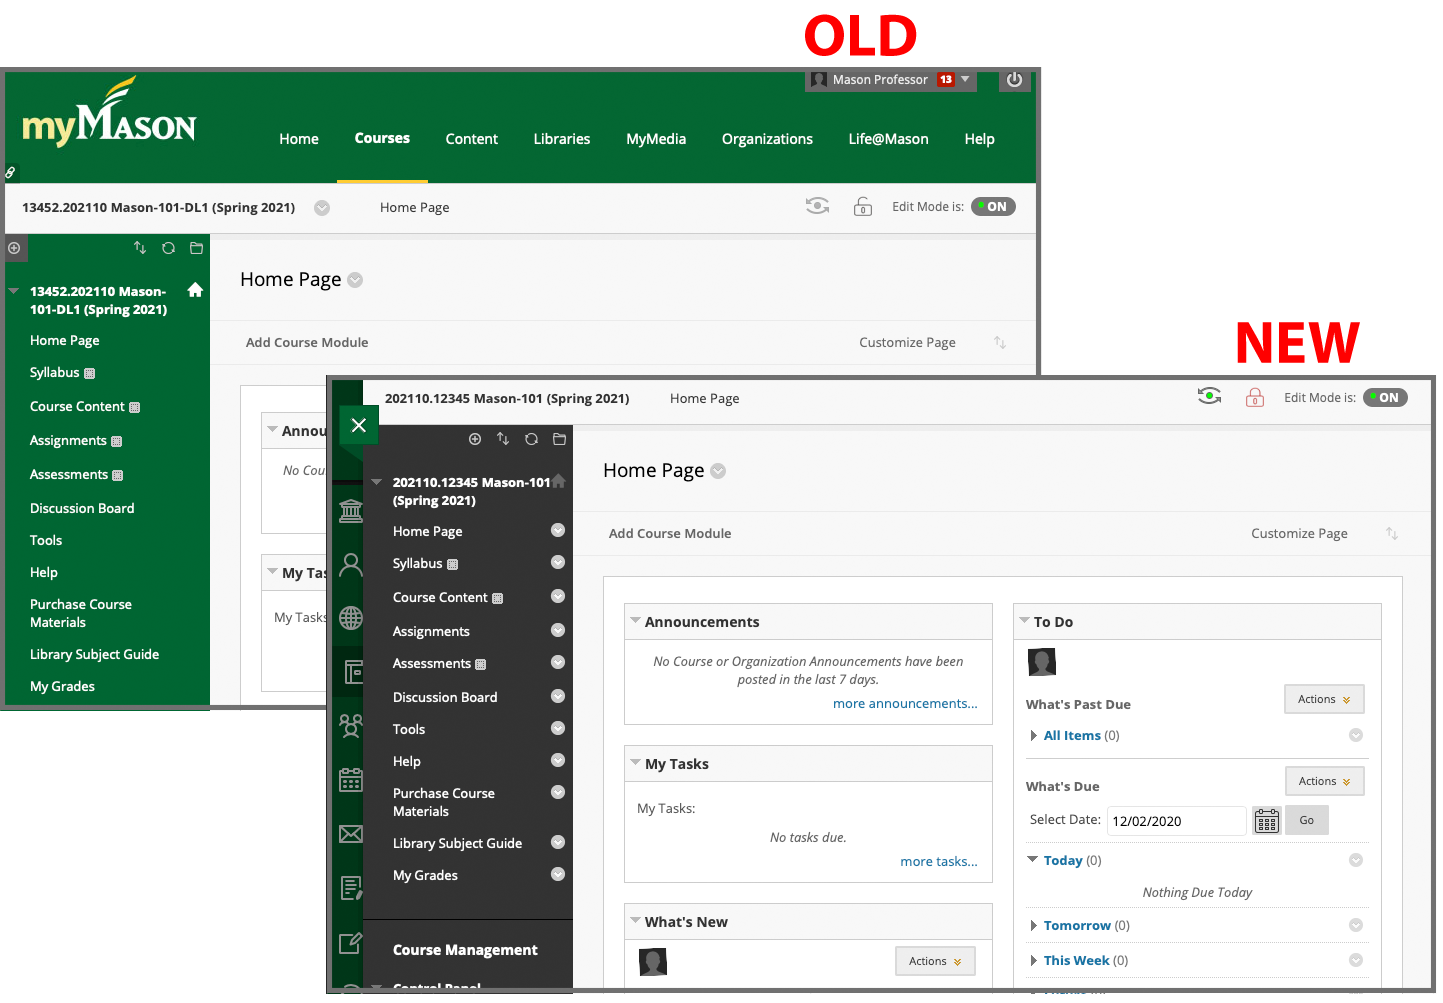Click refresh icon in new course menu

tap(531, 439)
